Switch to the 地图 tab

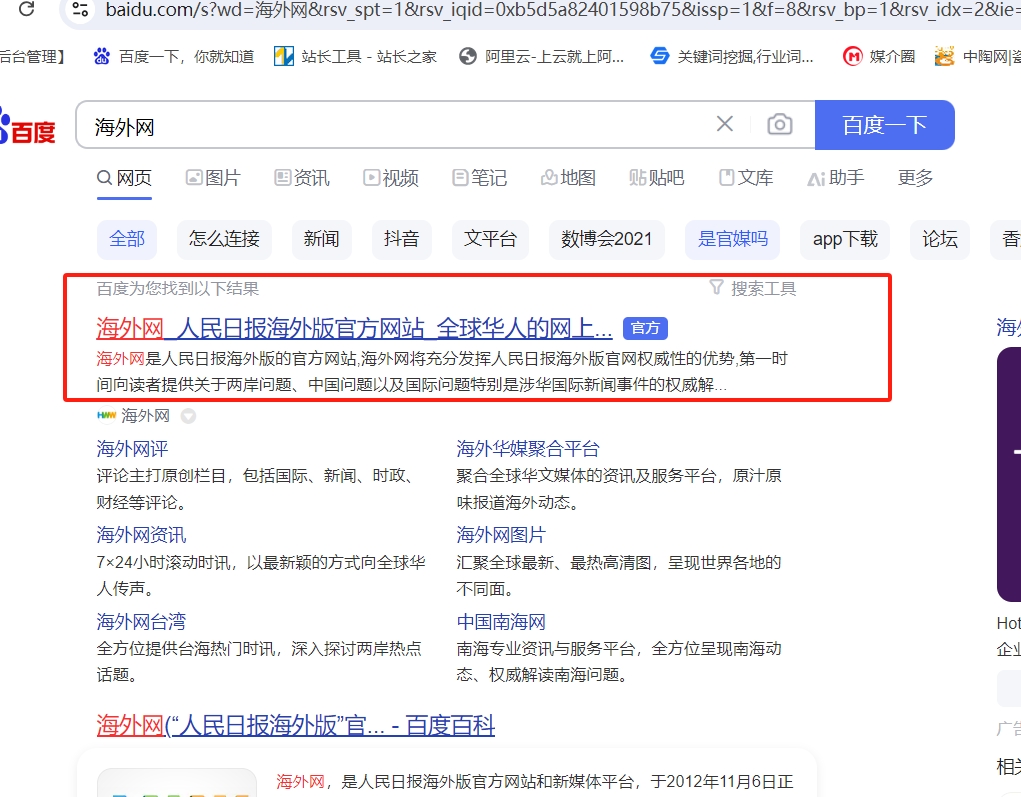pyautogui.click(x=568, y=178)
